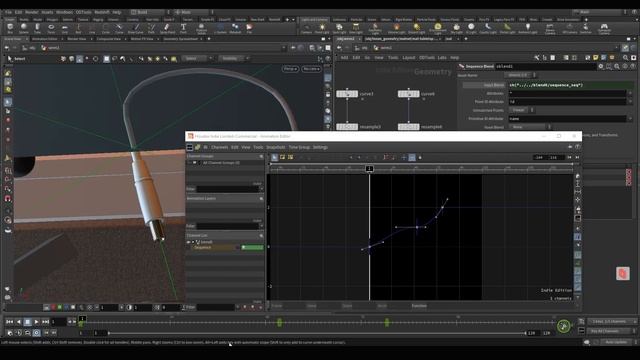
Task: Select the Torus shelf tool
Action: pyautogui.click(x=51, y=28)
